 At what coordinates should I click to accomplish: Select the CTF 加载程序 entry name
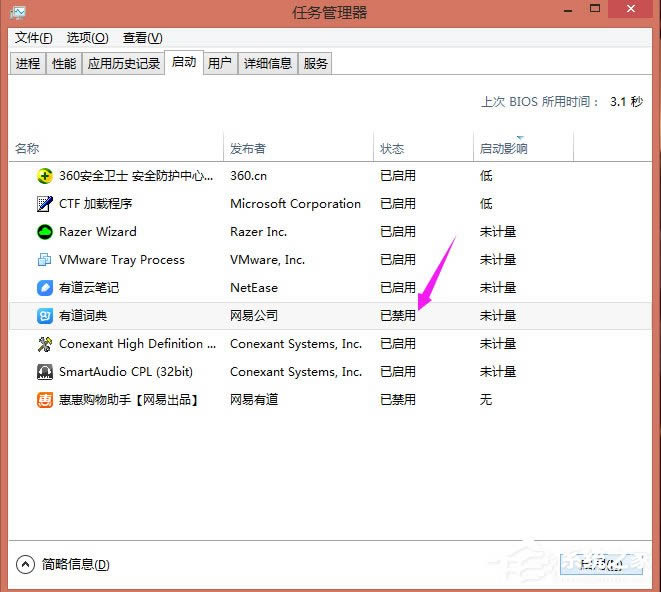pos(96,204)
